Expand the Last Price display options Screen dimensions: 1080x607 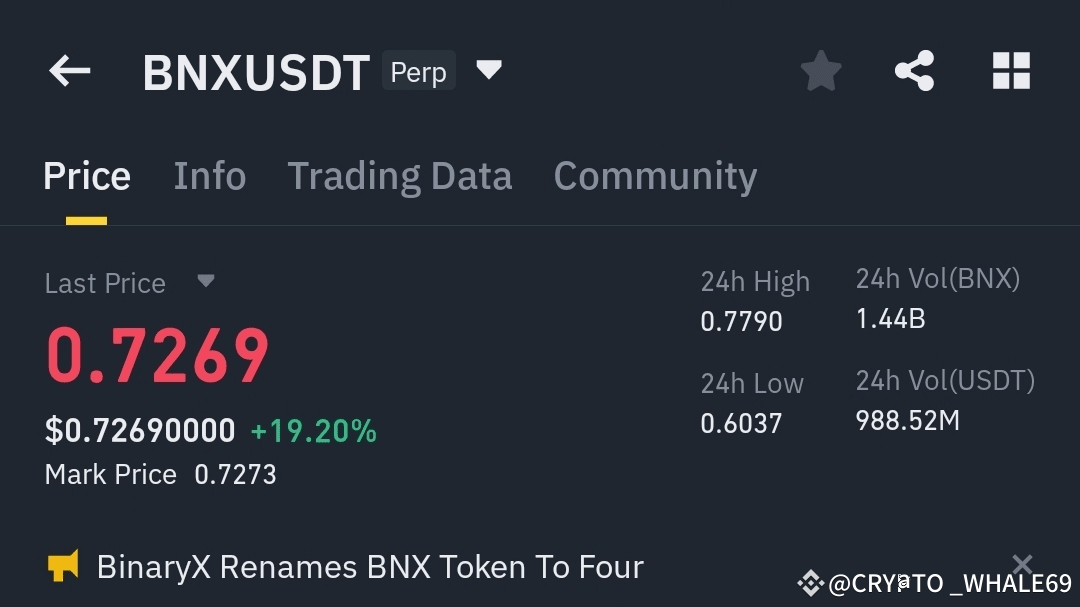click(206, 282)
